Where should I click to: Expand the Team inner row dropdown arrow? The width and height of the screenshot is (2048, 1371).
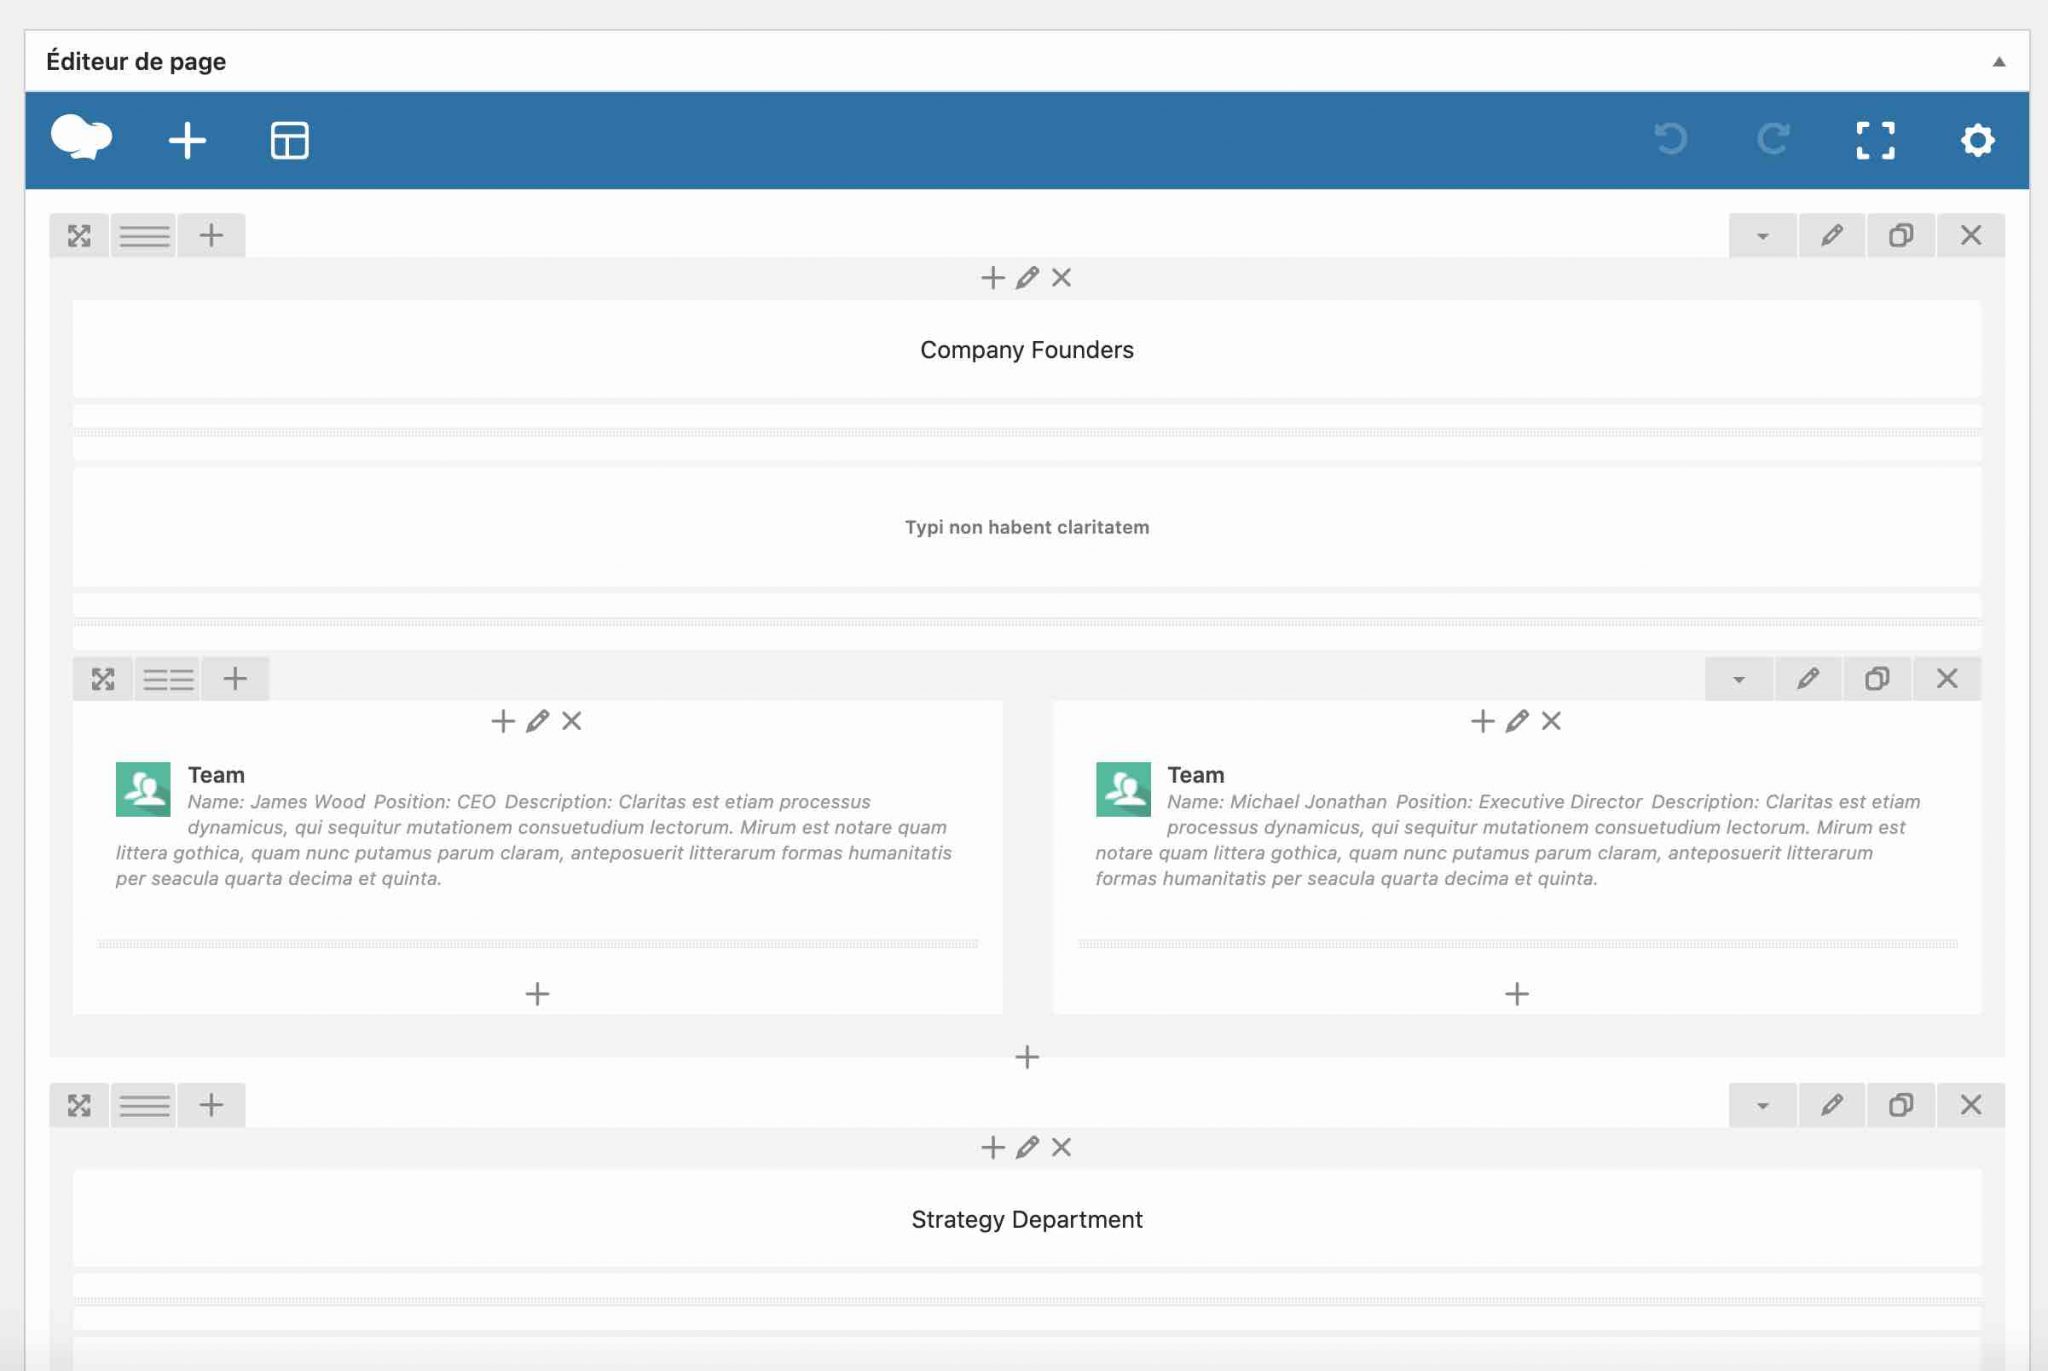coord(1738,680)
